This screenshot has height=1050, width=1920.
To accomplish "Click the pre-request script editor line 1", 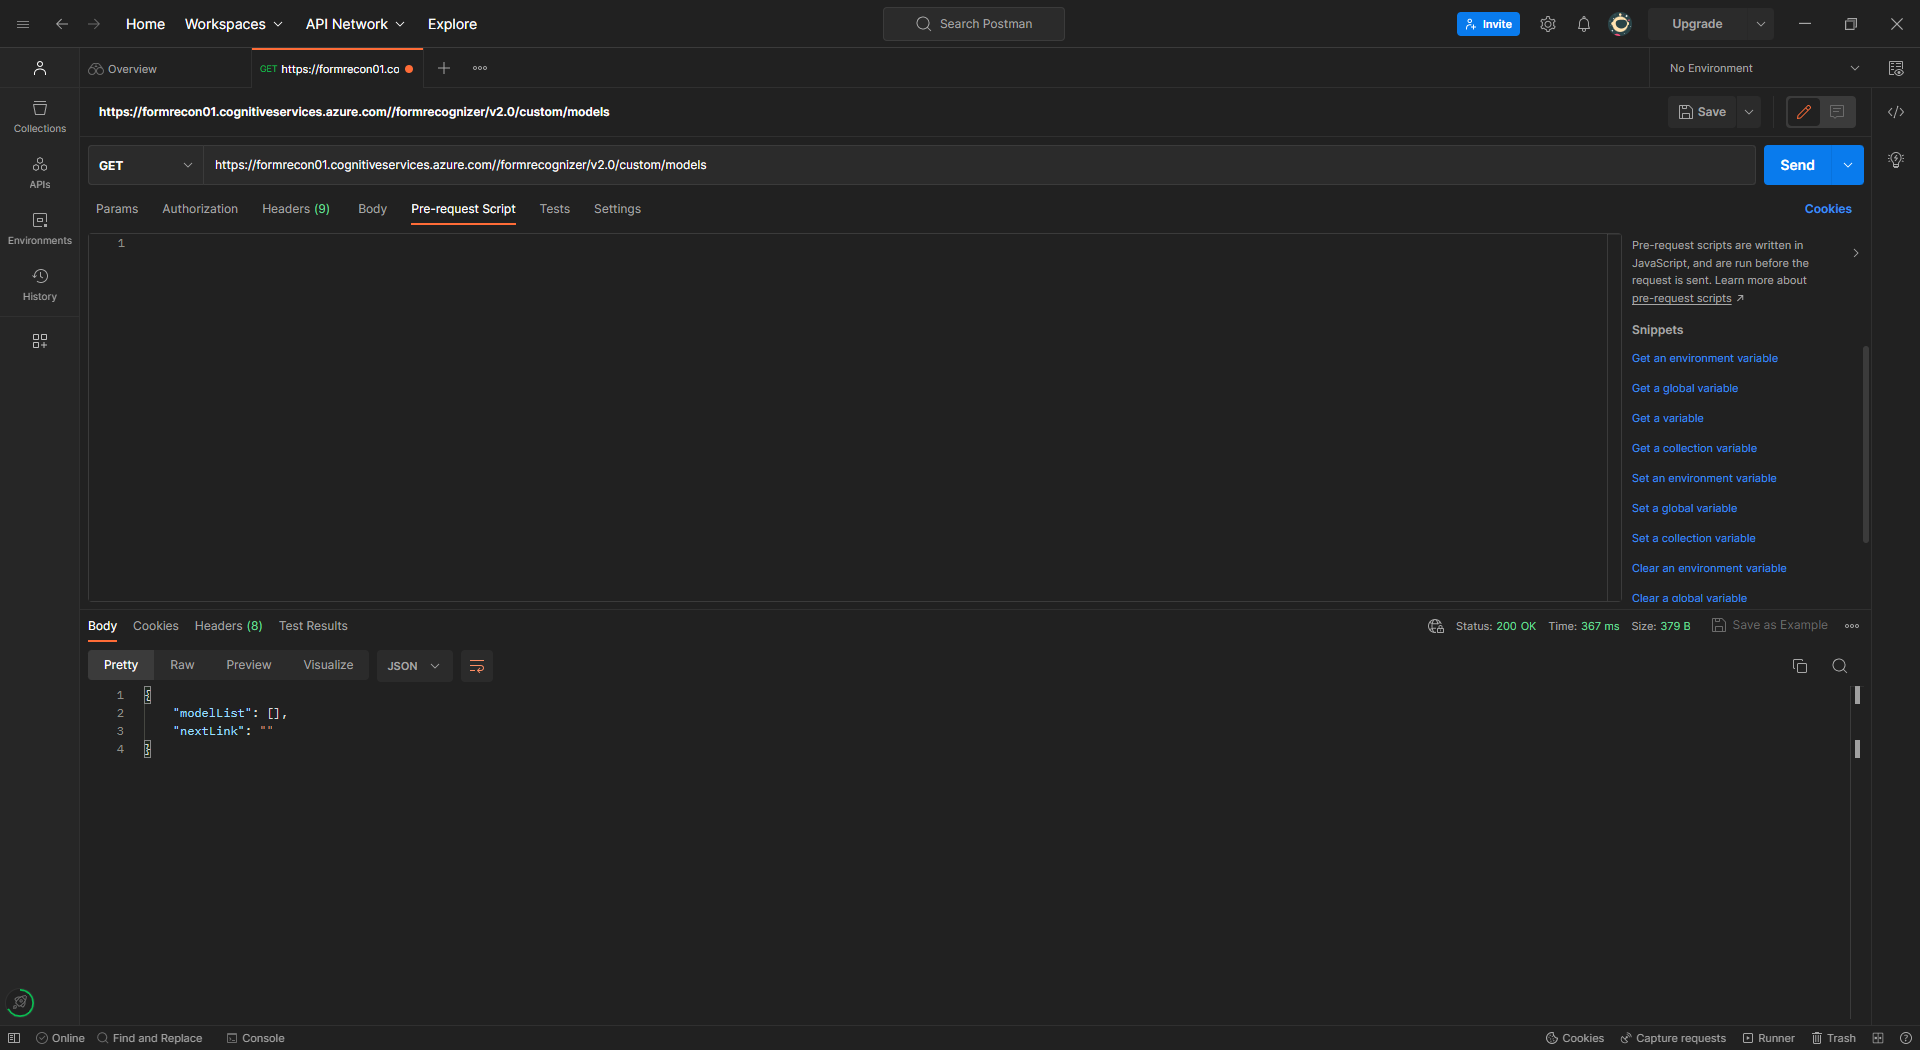I will tap(870, 243).
